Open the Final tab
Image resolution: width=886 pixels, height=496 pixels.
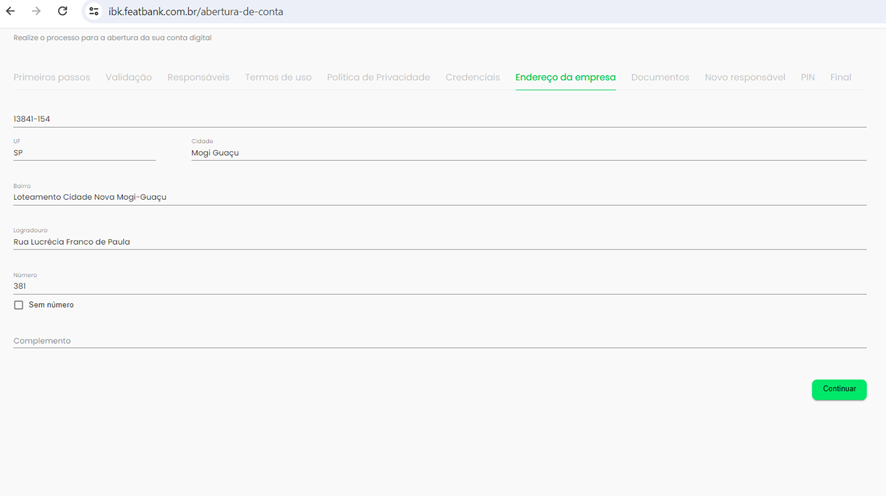pyautogui.click(x=840, y=77)
